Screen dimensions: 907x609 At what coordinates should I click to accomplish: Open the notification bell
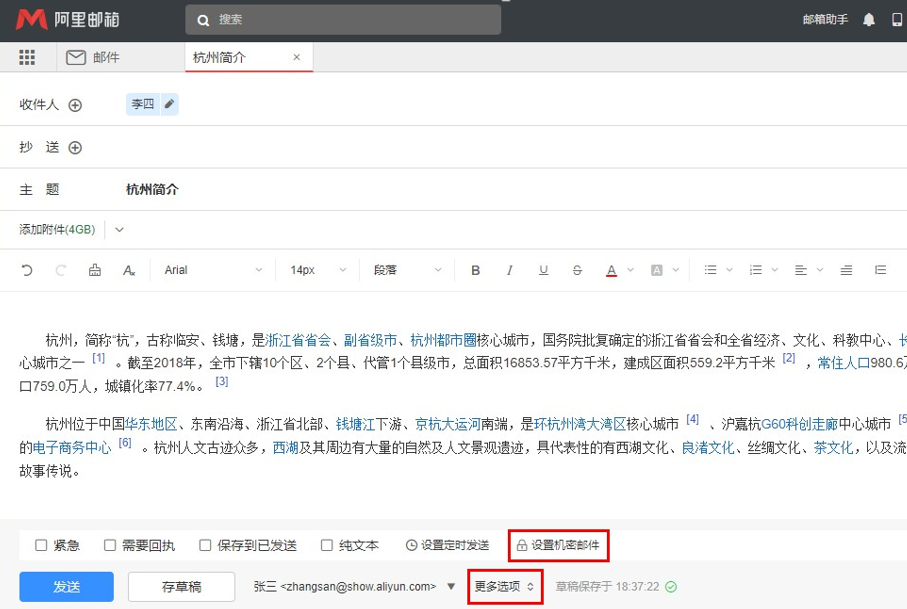tap(869, 20)
